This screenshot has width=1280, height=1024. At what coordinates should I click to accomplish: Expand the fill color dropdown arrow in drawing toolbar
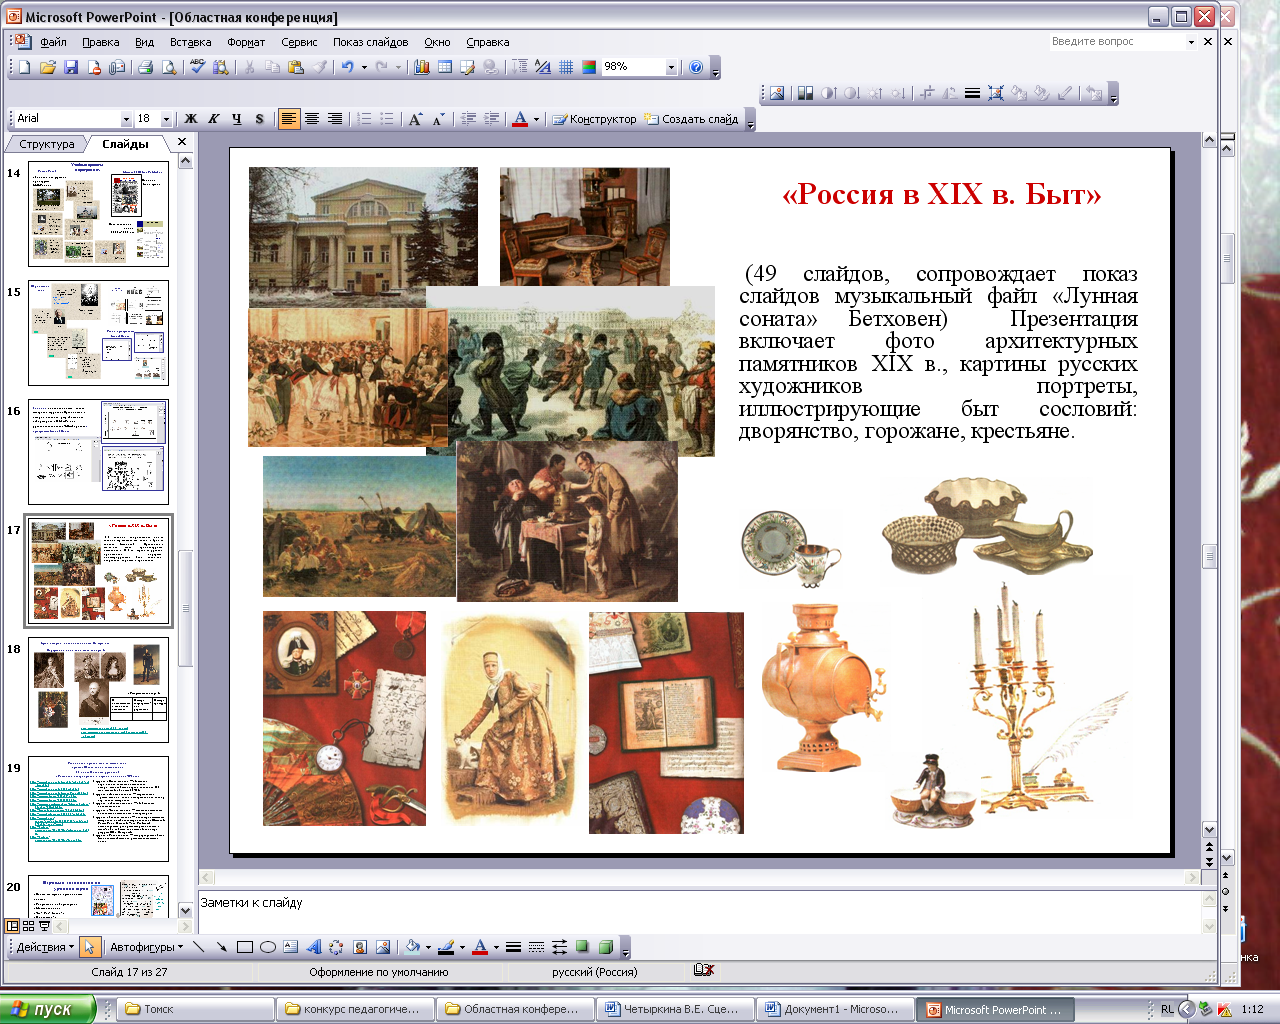pyautogui.click(x=428, y=947)
